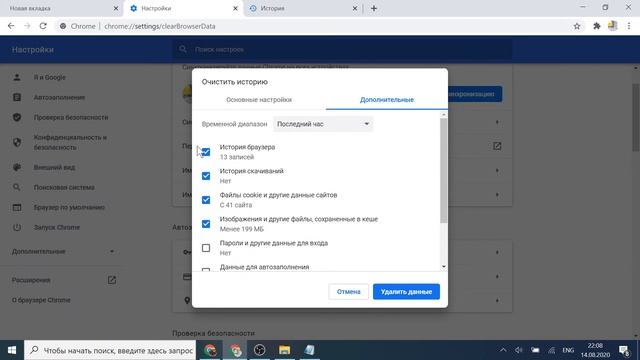
Task: Open О браузере Chrome page
Action: point(41,300)
